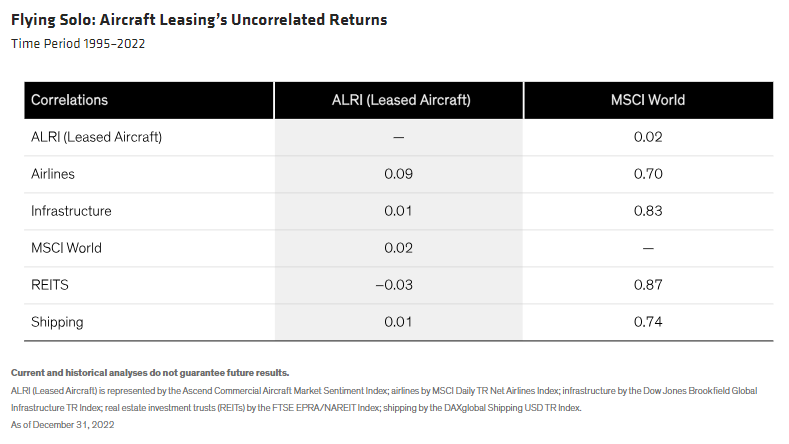Click the 0.83 Infrastructure value
The image size is (789, 444).
pos(648,211)
